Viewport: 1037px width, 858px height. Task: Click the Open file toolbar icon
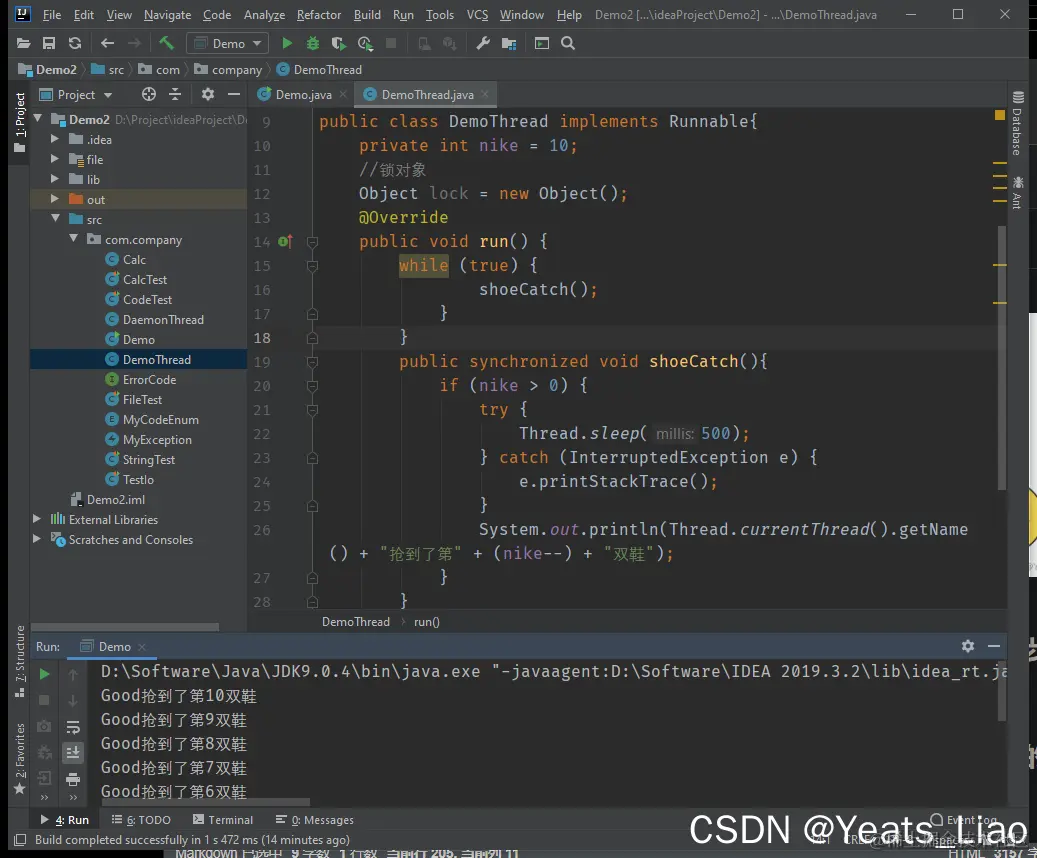pyautogui.click(x=23, y=44)
